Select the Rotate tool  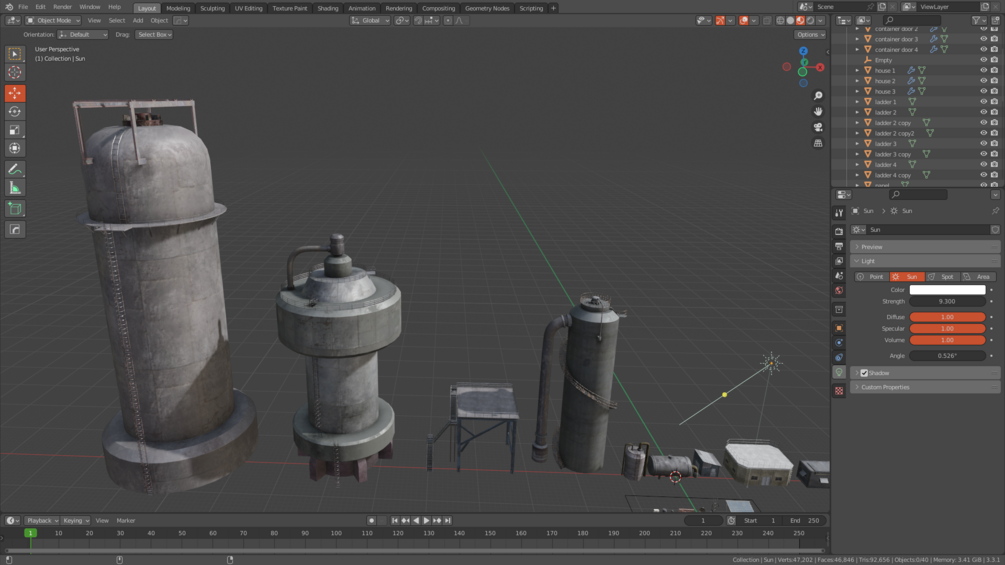pos(15,111)
